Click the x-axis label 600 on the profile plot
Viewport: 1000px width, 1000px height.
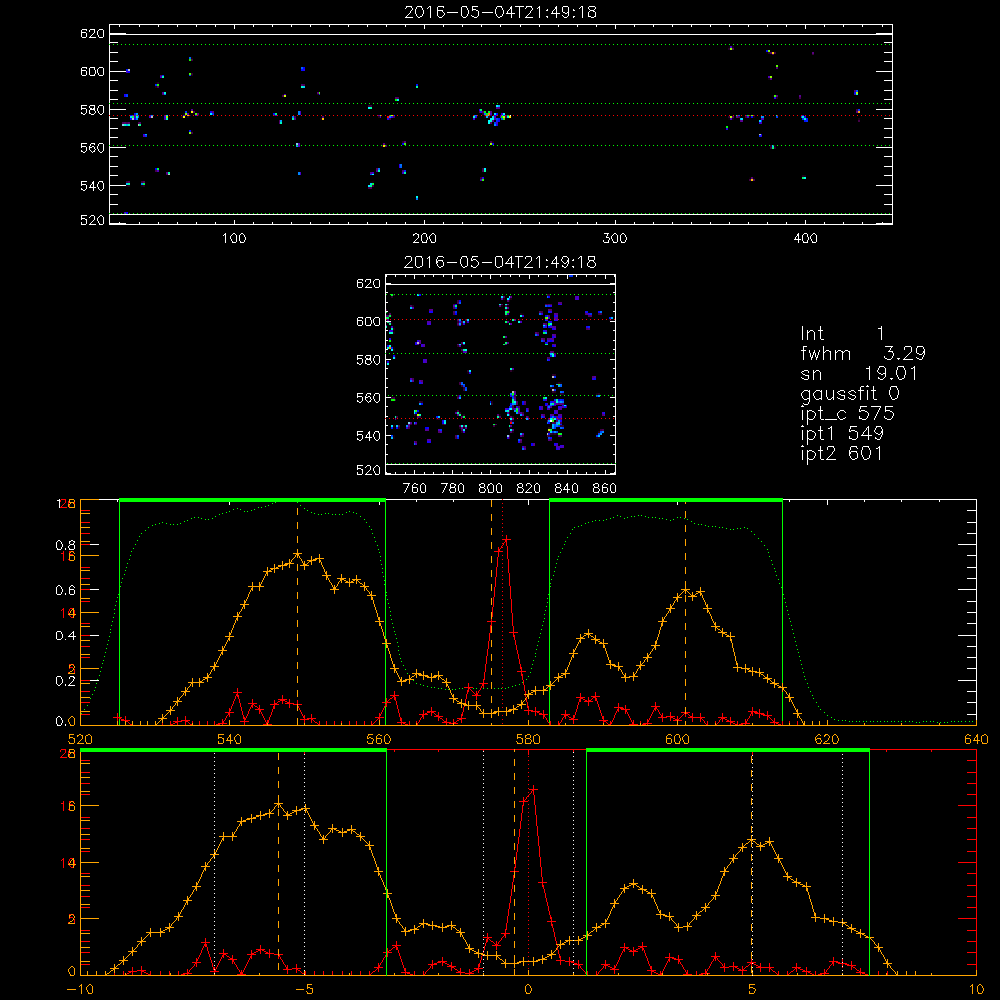(x=677, y=740)
